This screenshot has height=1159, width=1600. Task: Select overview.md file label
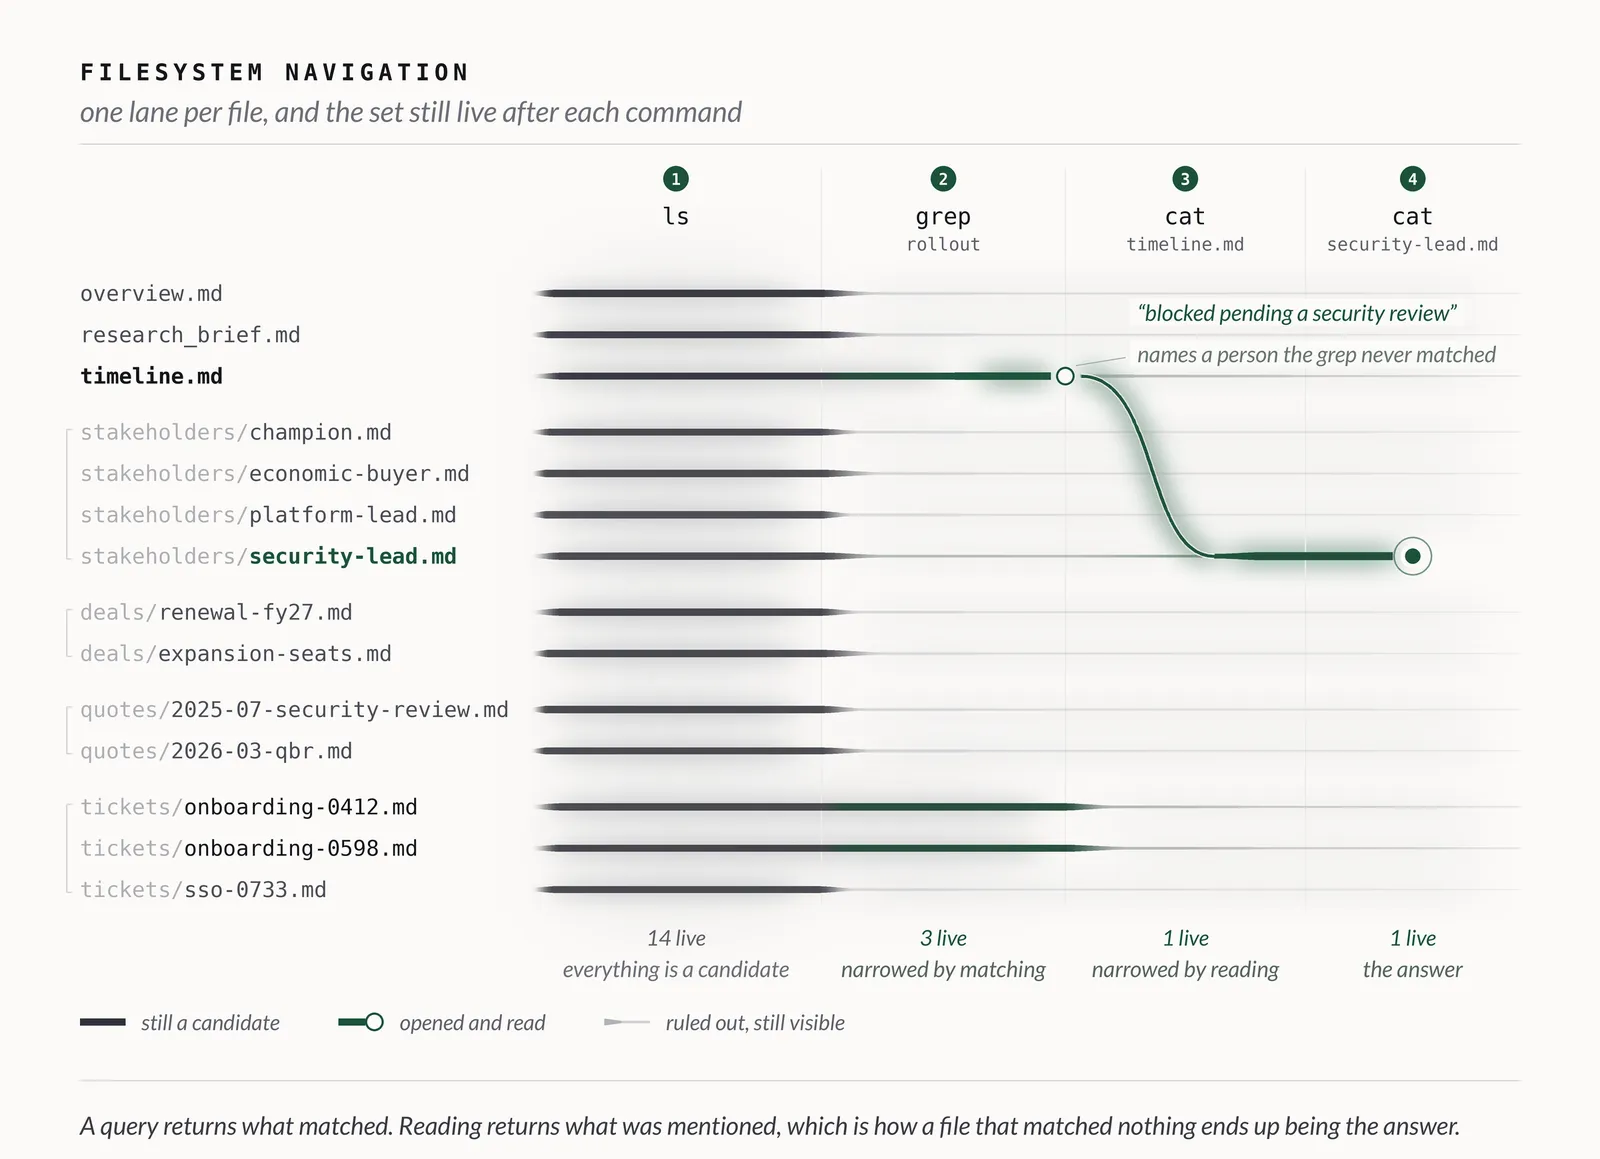click(x=151, y=294)
